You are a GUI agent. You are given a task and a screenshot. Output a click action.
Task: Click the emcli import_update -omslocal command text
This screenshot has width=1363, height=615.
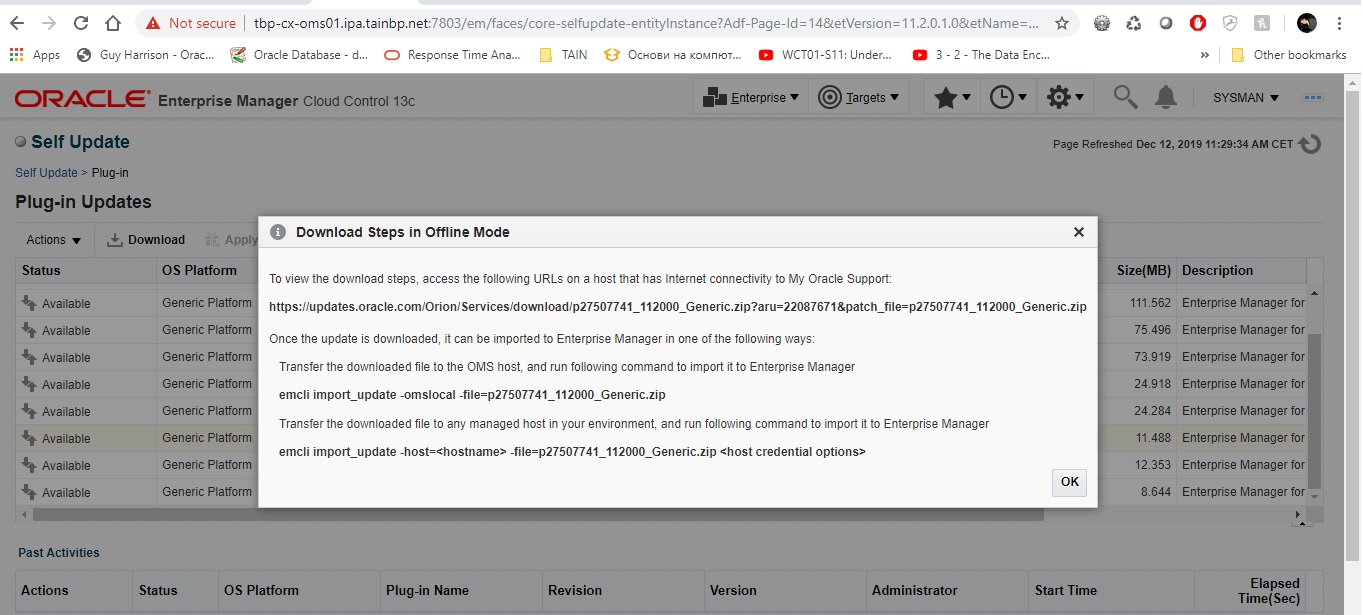click(472, 395)
